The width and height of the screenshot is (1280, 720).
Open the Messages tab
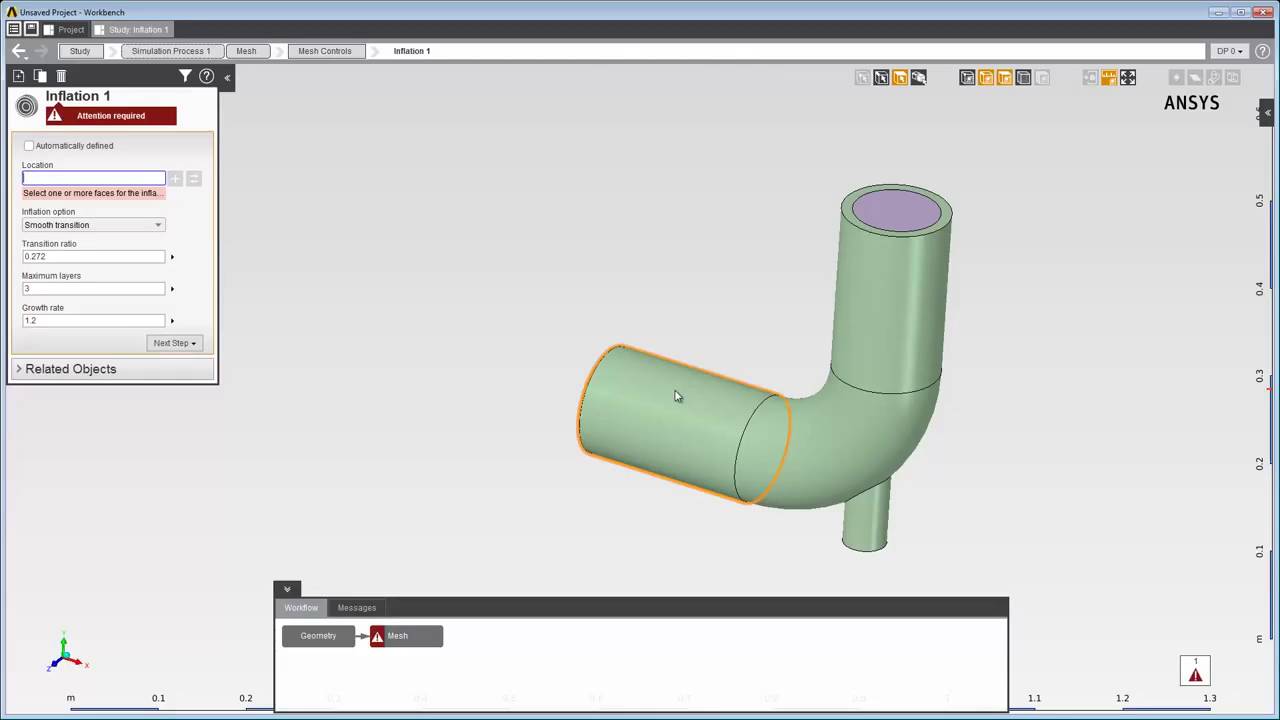(357, 608)
